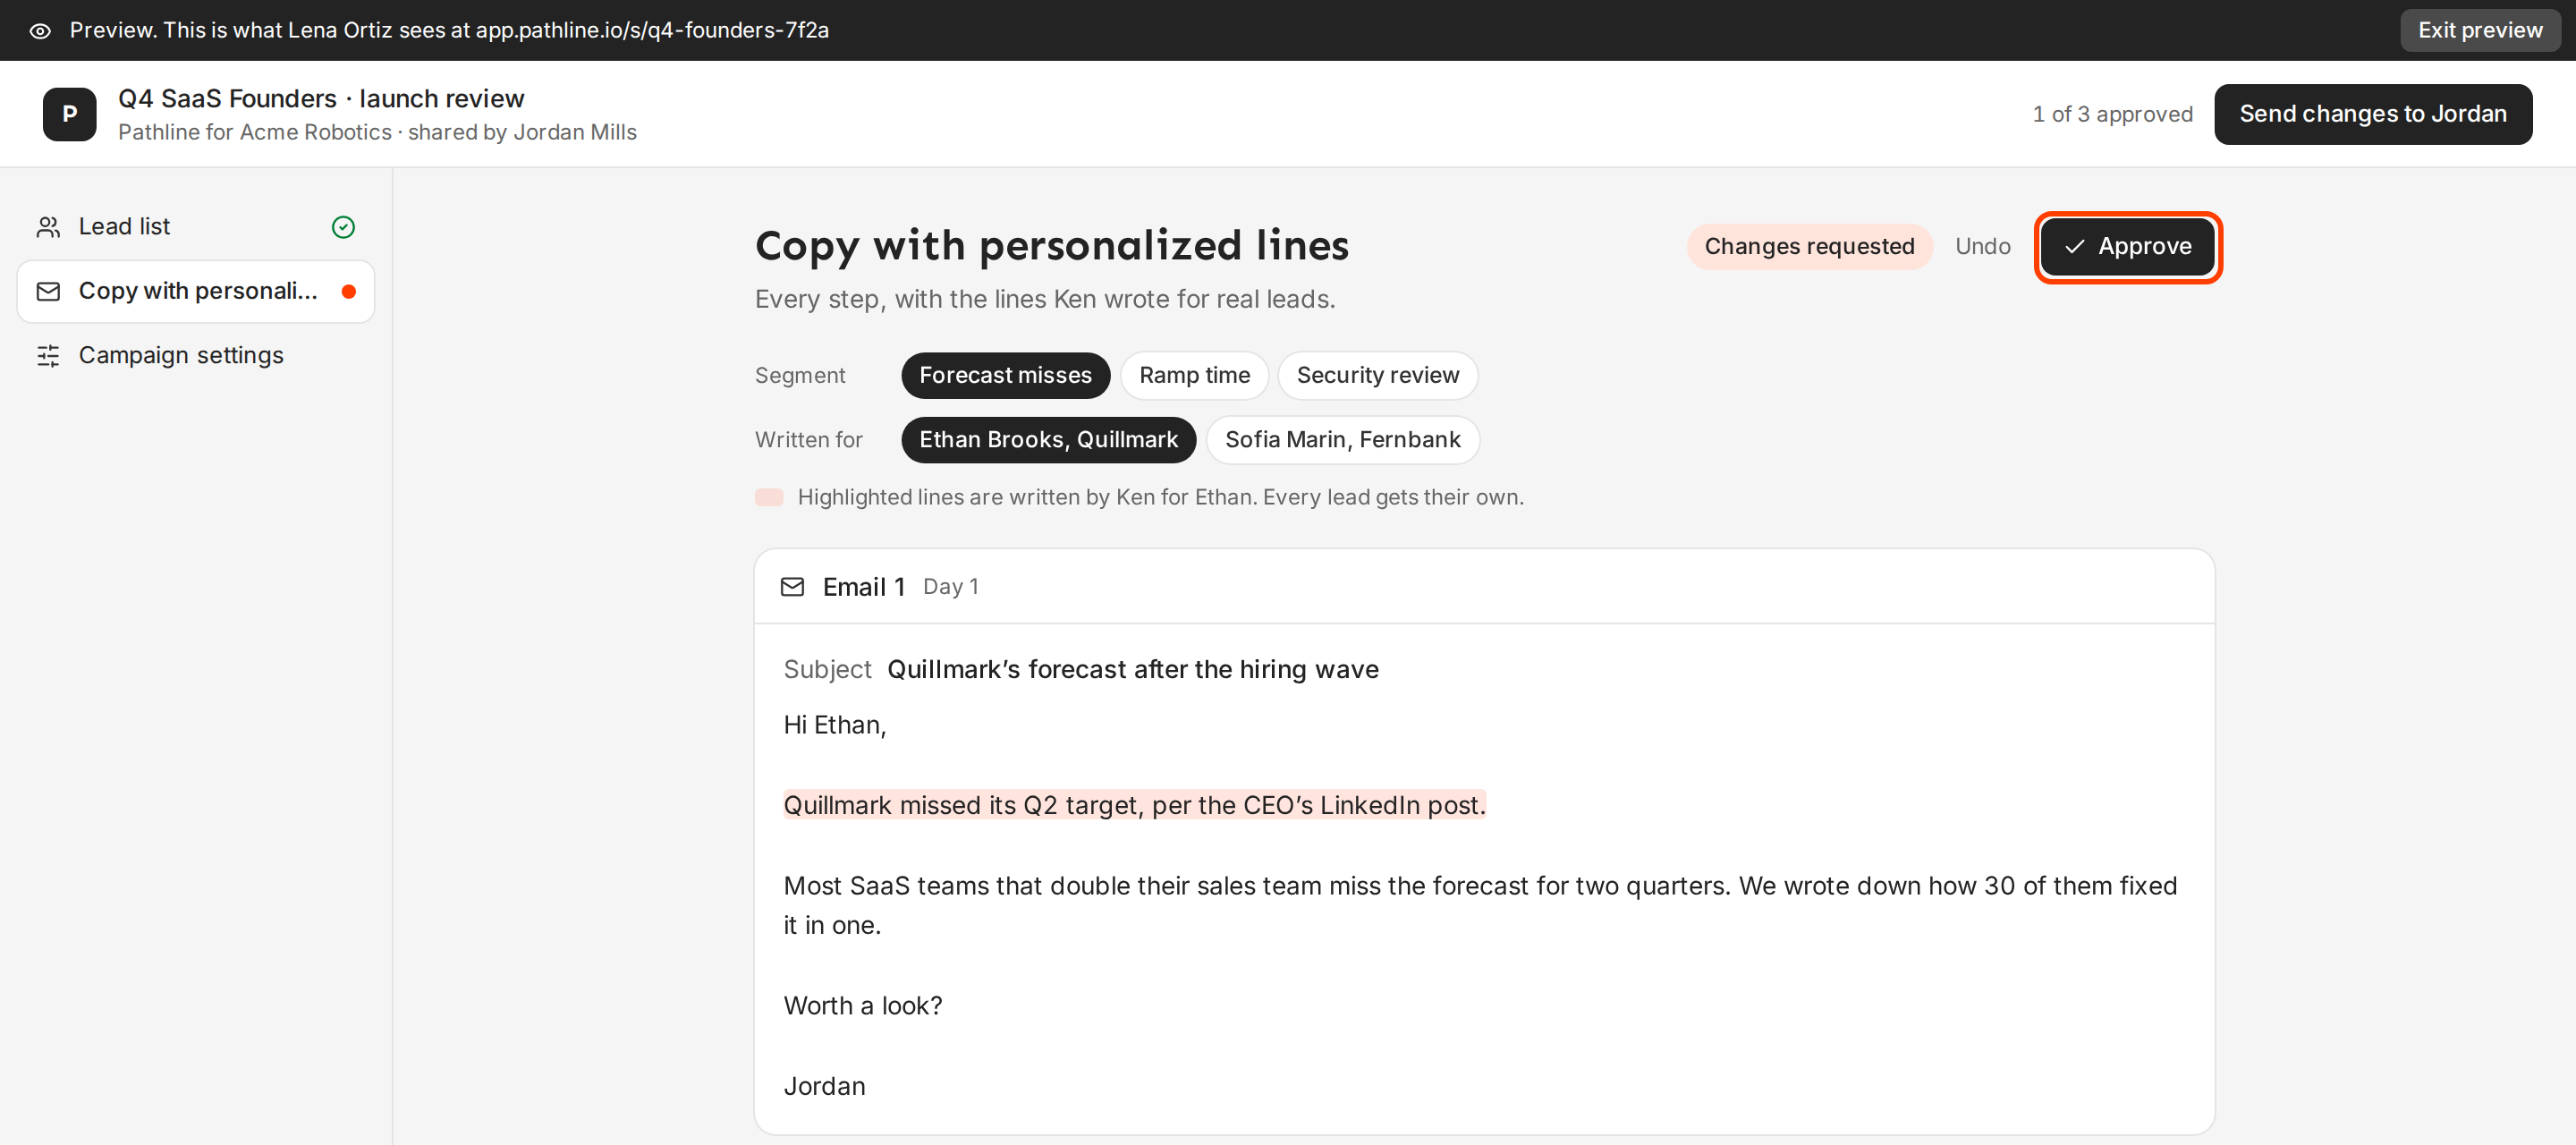The width and height of the screenshot is (2576, 1145).
Task: Click the orange status dot on Copy item
Action: pyautogui.click(x=348, y=292)
